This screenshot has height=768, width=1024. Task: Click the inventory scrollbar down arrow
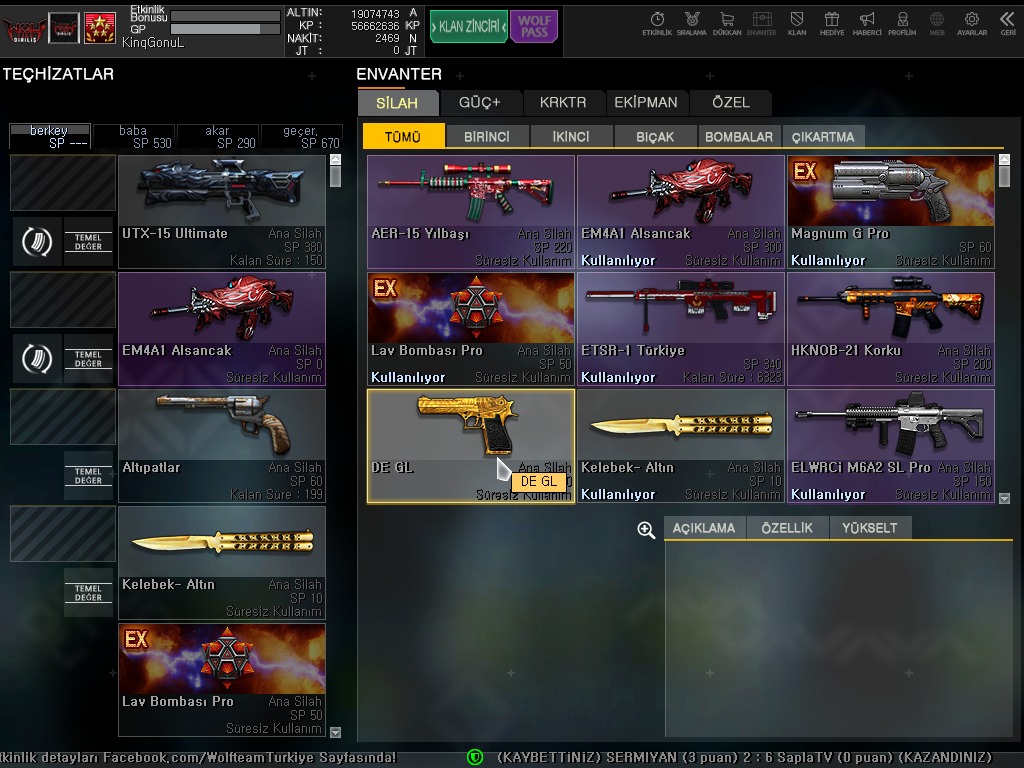[x=1004, y=498]
